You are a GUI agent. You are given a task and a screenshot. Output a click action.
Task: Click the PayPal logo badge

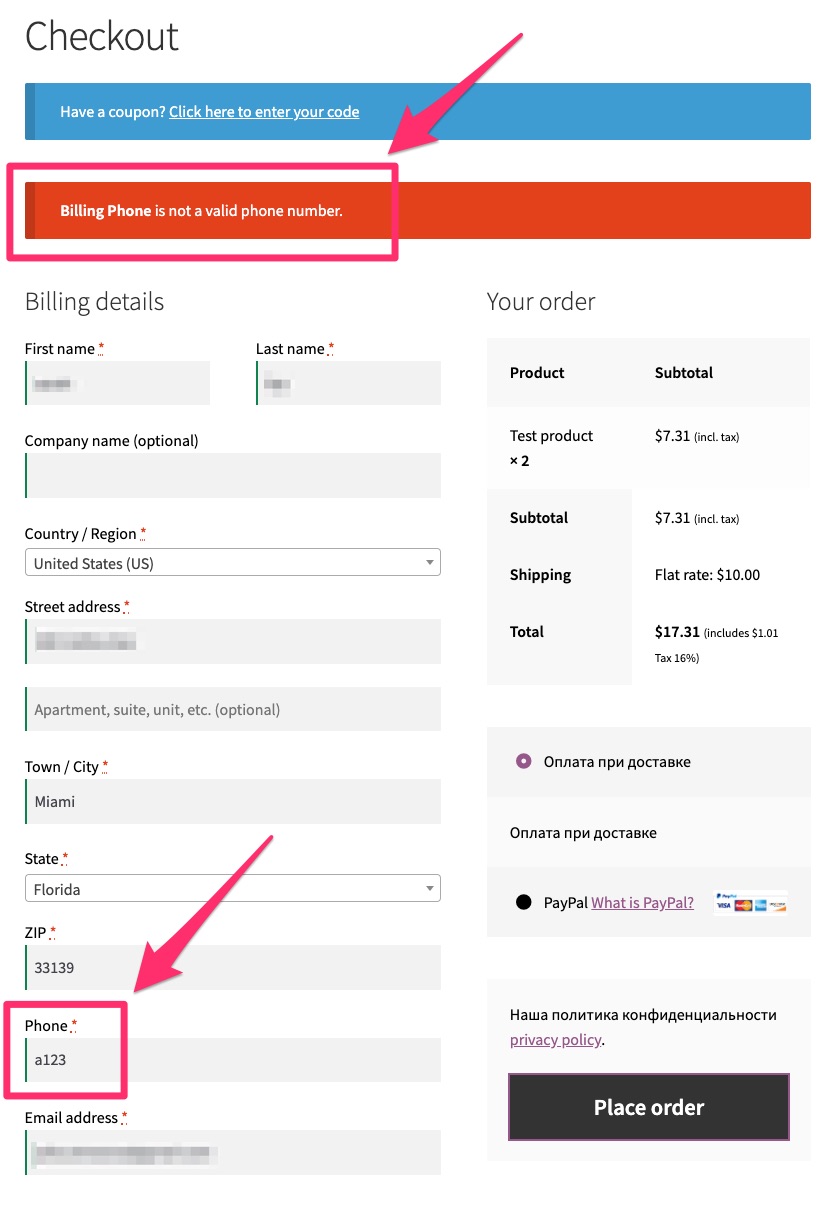click(725, 895)
